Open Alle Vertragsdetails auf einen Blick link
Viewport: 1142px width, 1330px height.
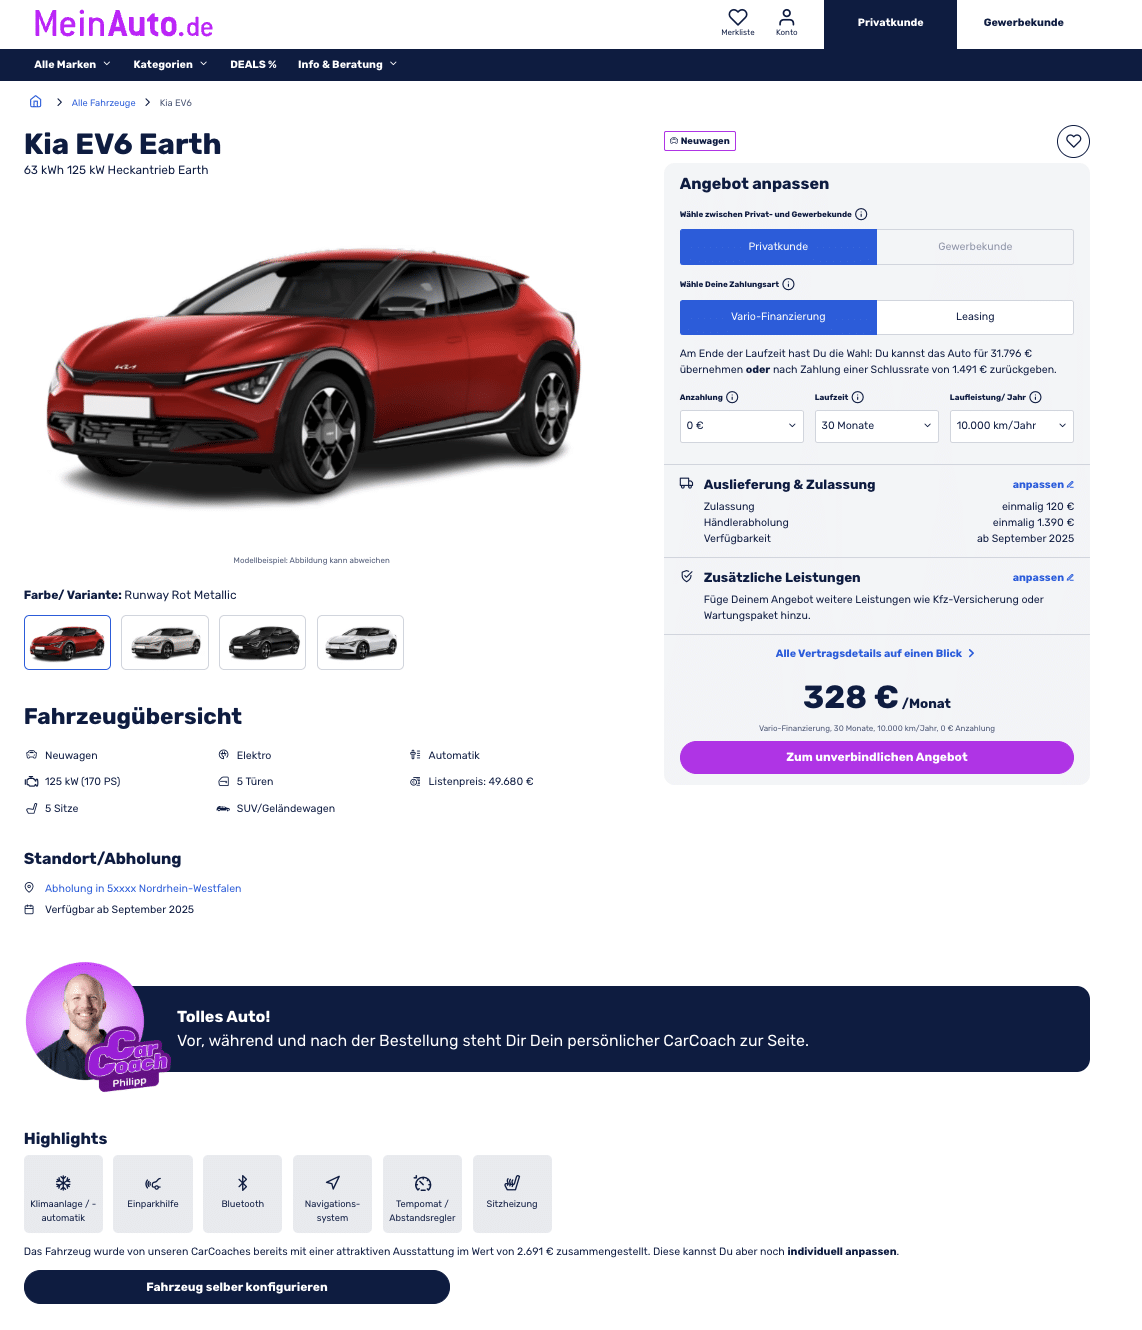click(875, 653)
